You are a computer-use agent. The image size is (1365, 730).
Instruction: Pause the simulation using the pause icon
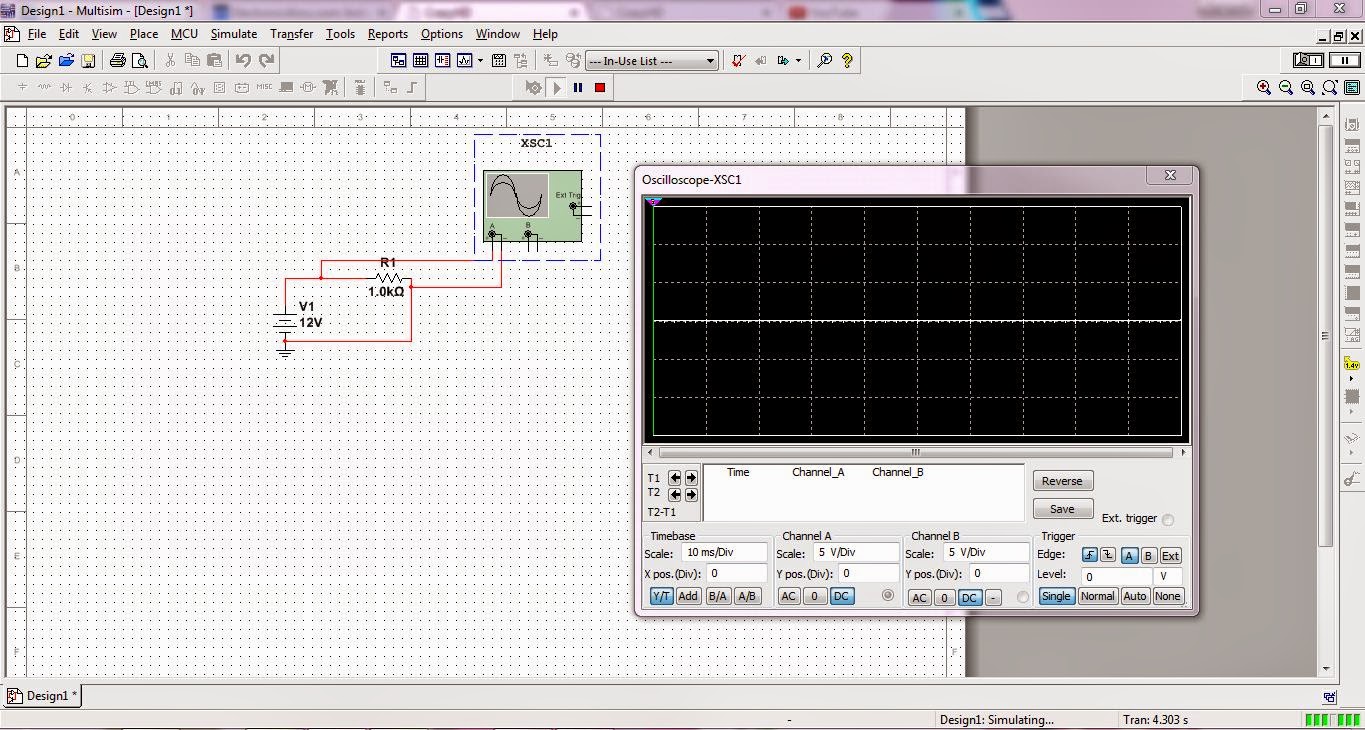tap(578, 87)
